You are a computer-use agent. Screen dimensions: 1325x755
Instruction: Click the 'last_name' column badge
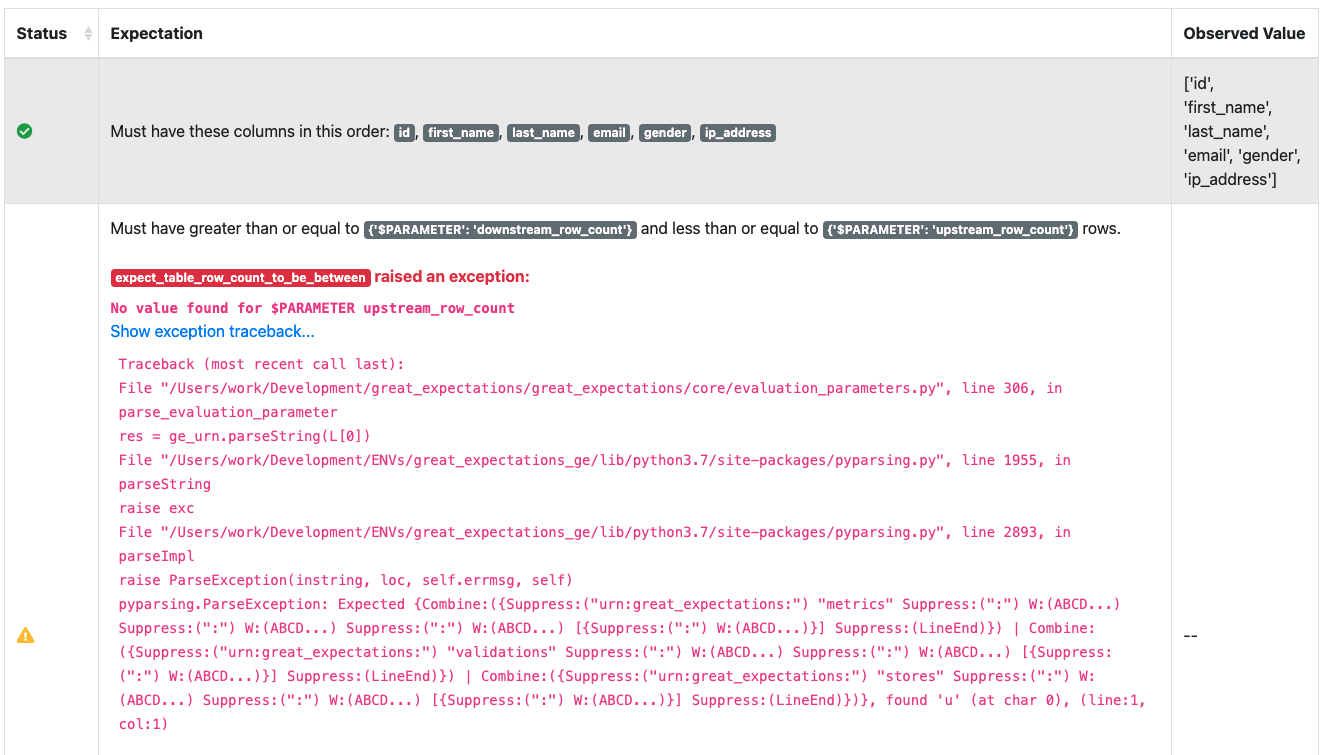tap(544, 132)
